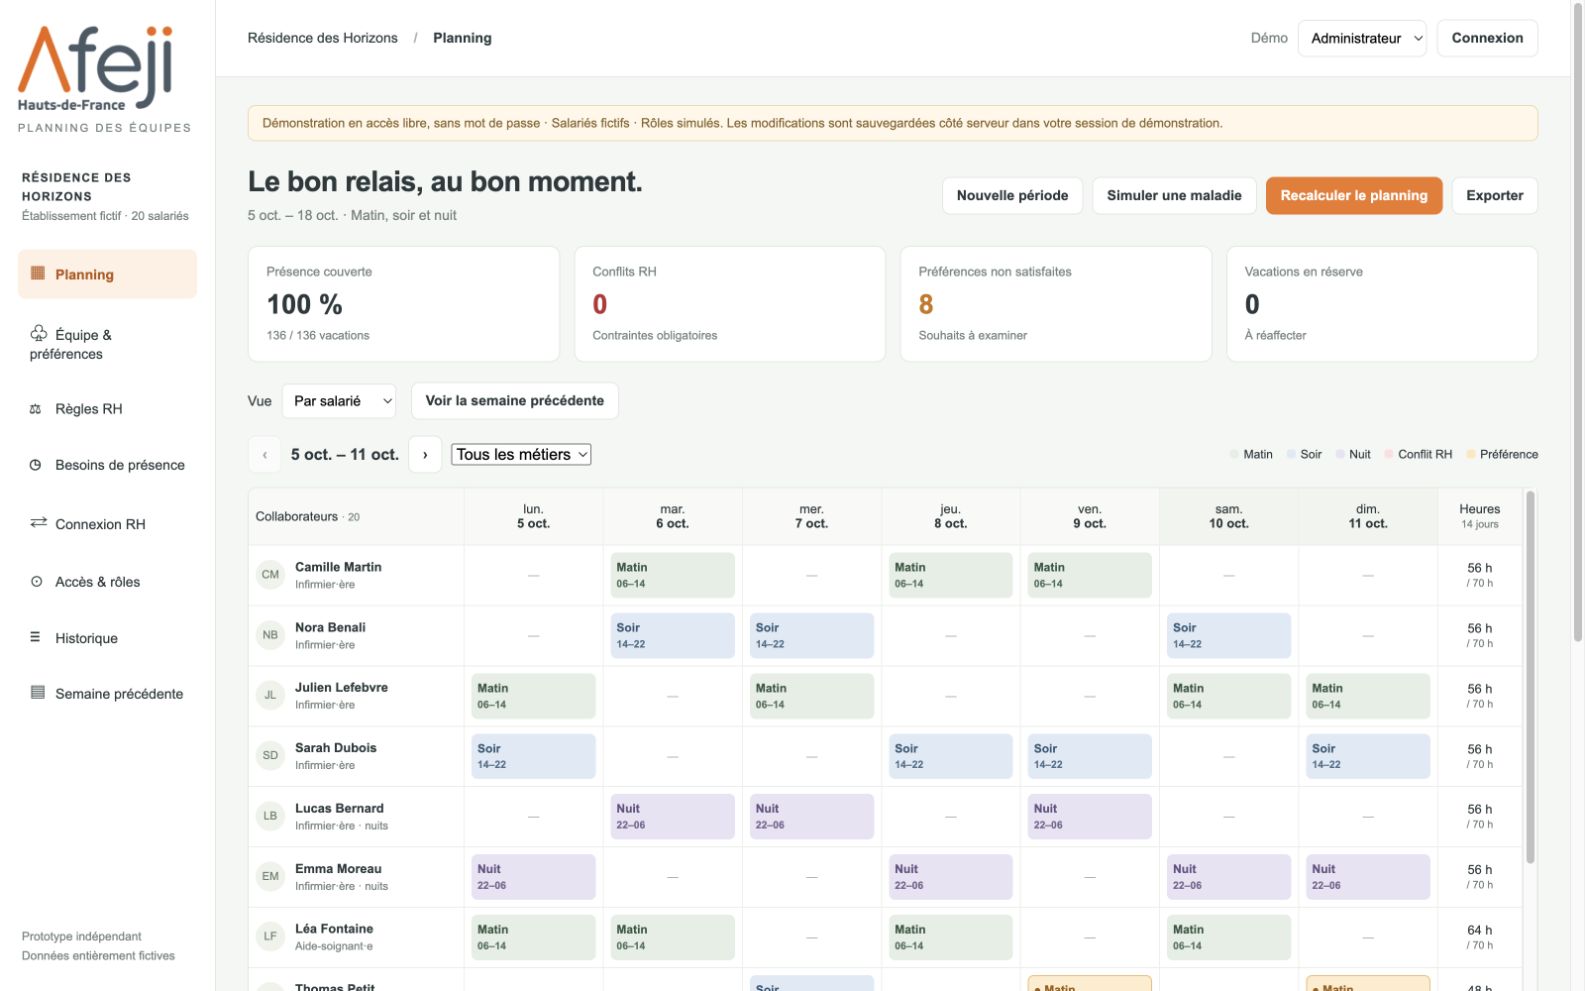Click Nora Benali's NB avatar
Viewport: 1585px width, 991px height.
(270, 635)
